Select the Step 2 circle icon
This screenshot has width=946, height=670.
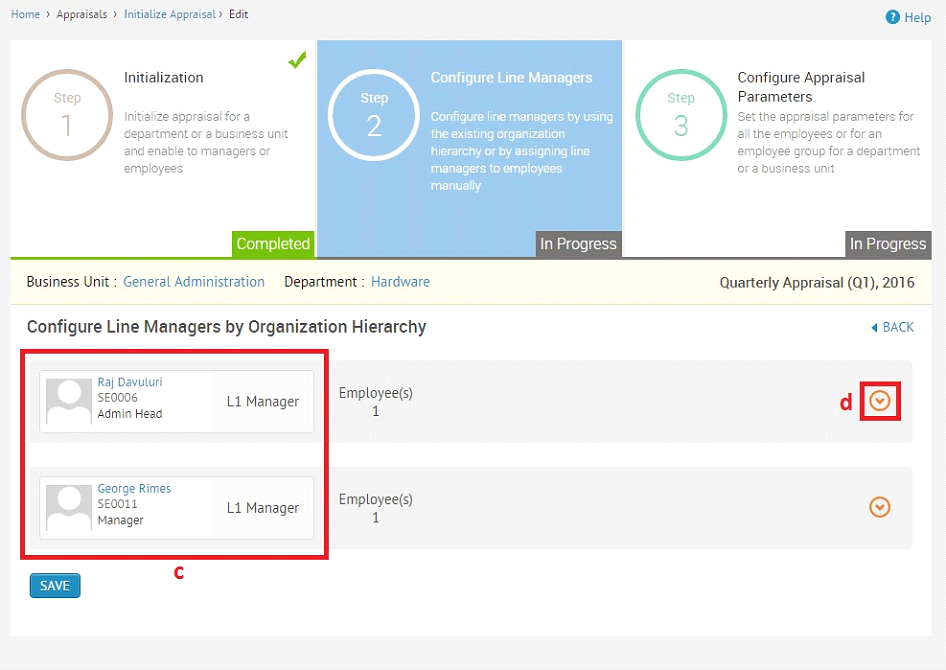tap(374, 115)
